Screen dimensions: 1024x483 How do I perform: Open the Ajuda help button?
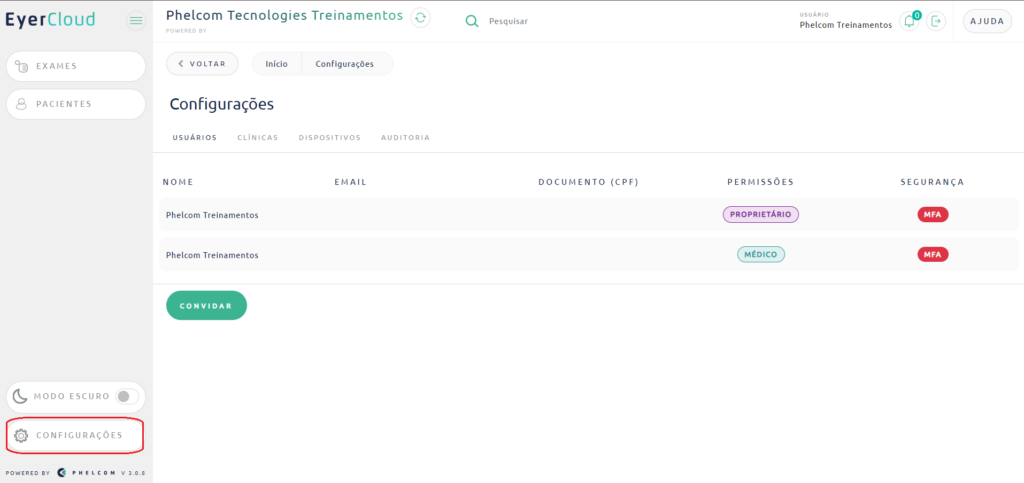tap(986, 21)
